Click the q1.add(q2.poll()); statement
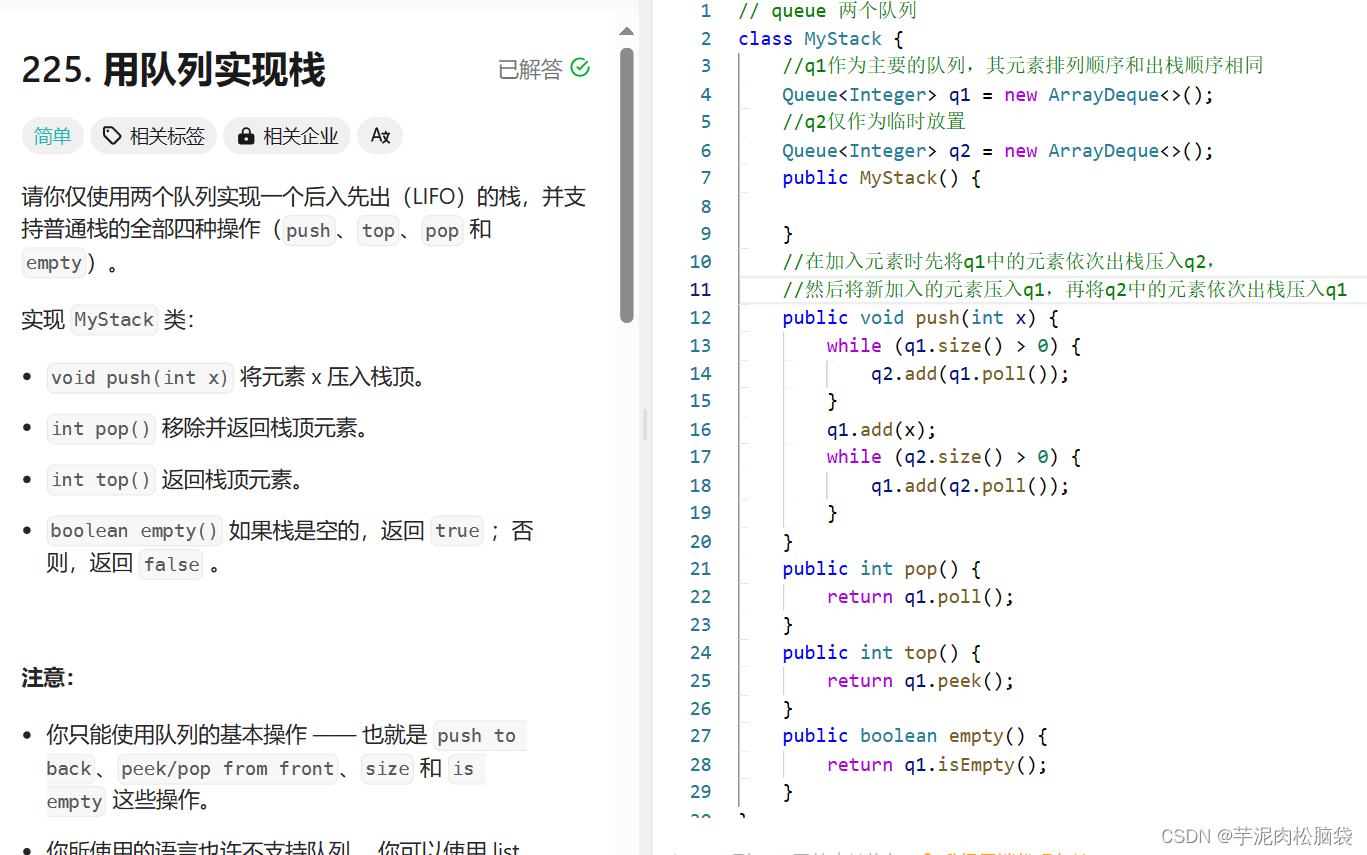The height and width of the screenshot is (855, 1367). tap(970, 486)
